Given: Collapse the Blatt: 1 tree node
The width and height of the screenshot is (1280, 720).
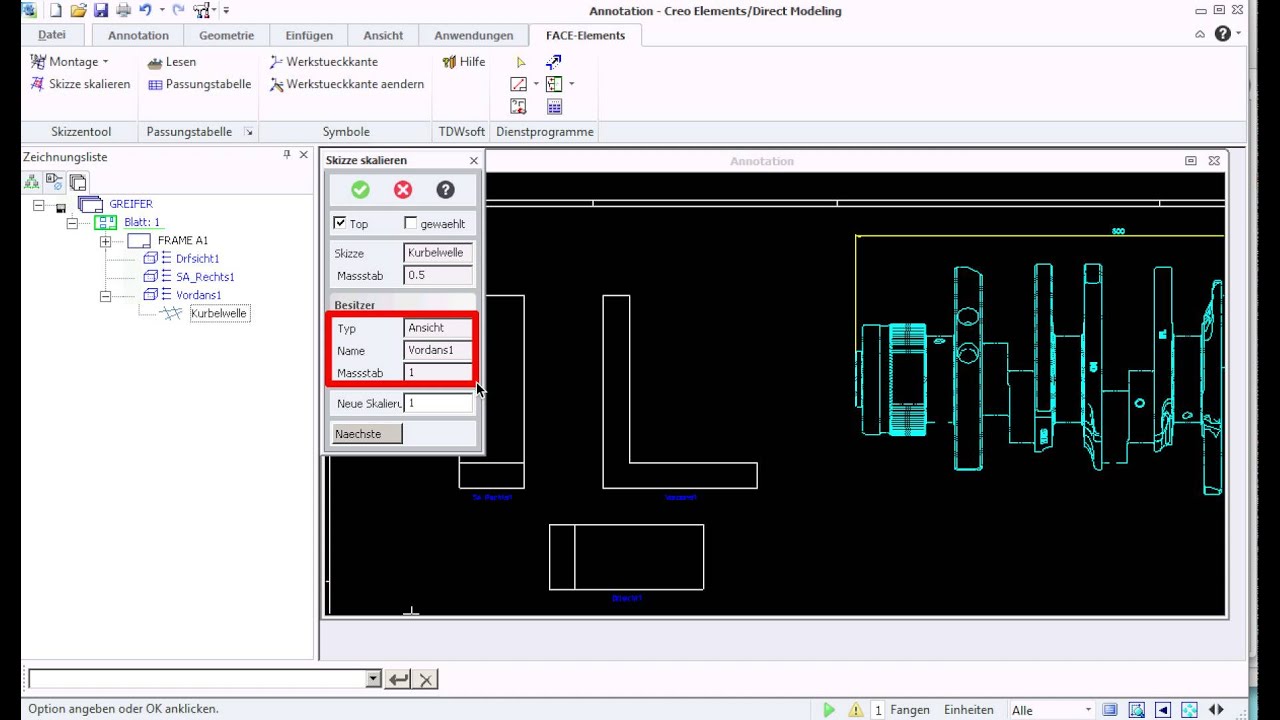Looking at the screenshot, I should (x=72, y=223).
